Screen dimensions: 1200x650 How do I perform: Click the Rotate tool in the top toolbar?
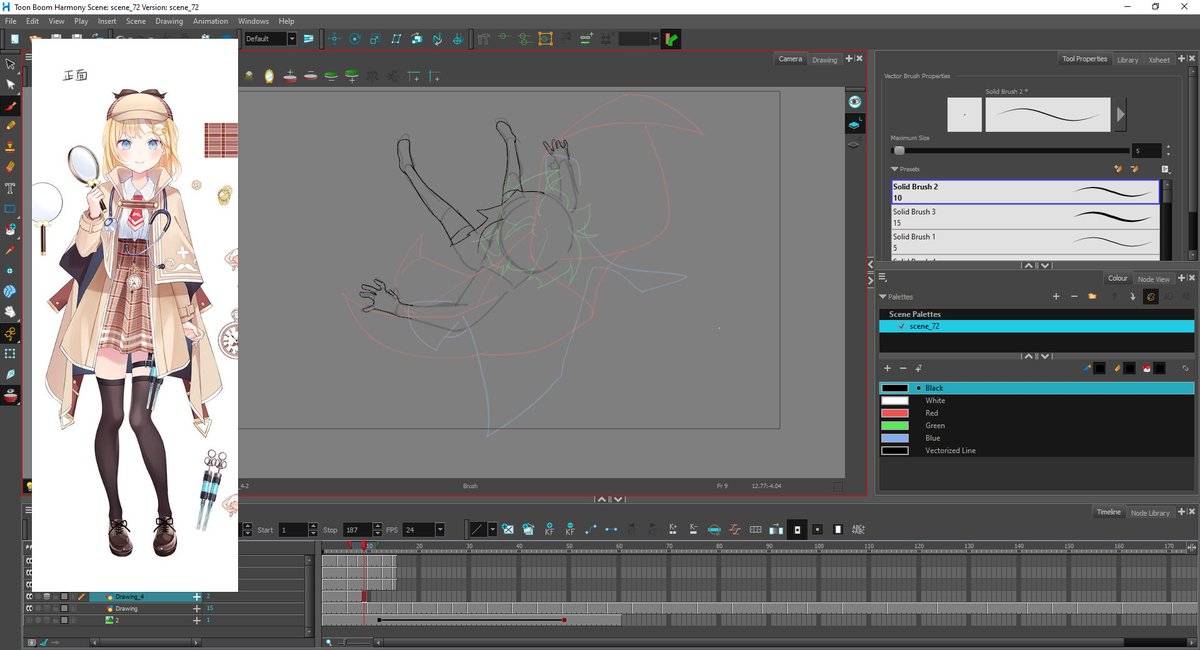tap(354, 39)
